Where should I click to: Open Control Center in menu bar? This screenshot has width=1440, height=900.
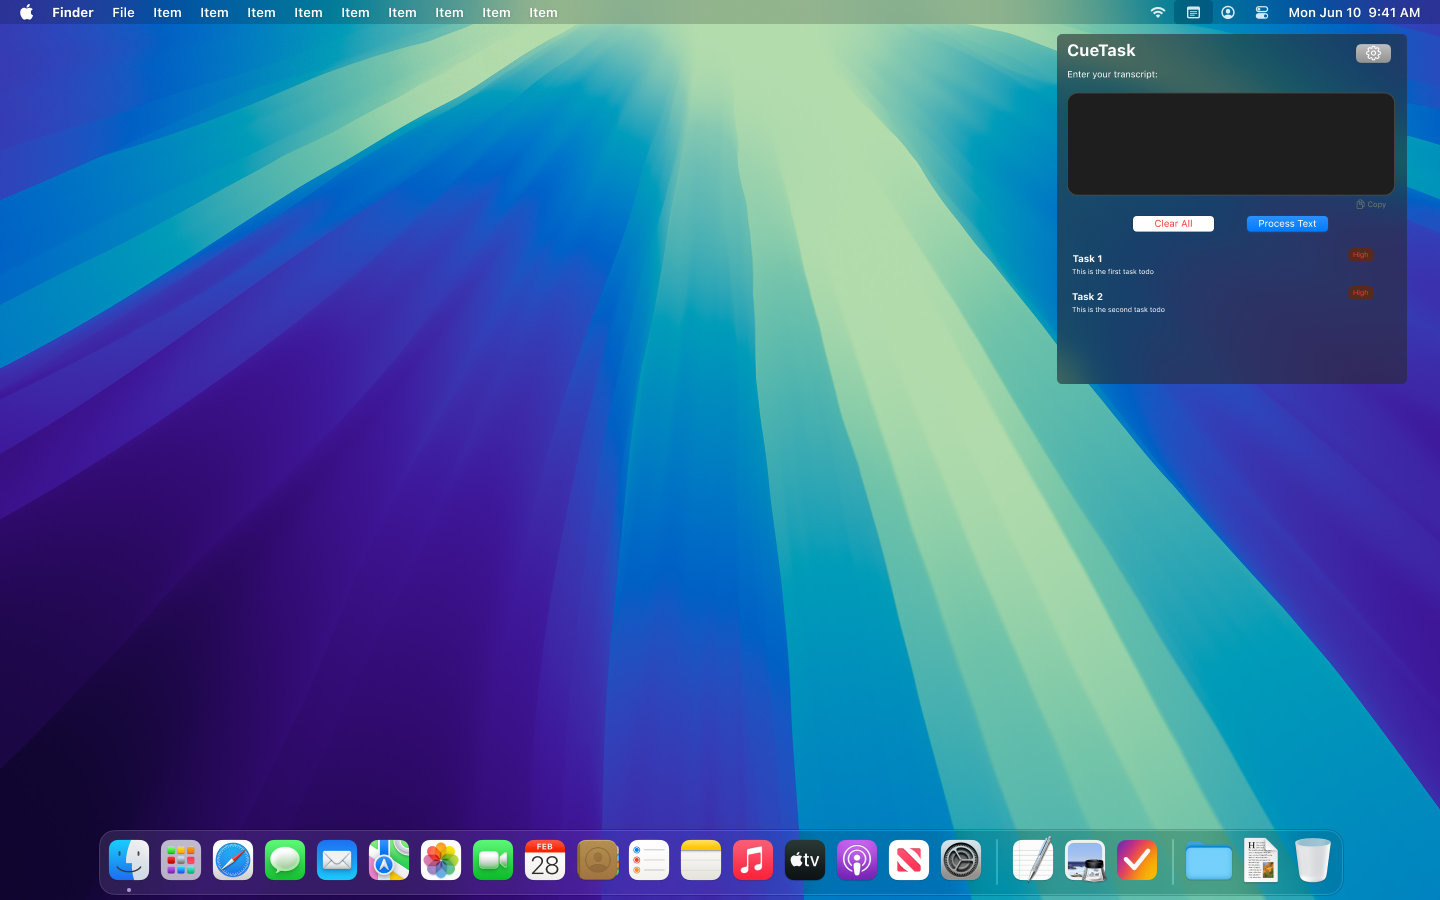tap(1261, 12)
